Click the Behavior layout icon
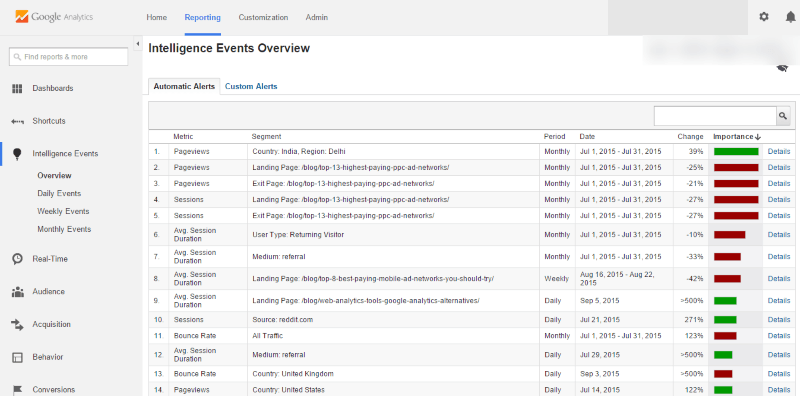800x396 pixels. [x=17, y=357]
